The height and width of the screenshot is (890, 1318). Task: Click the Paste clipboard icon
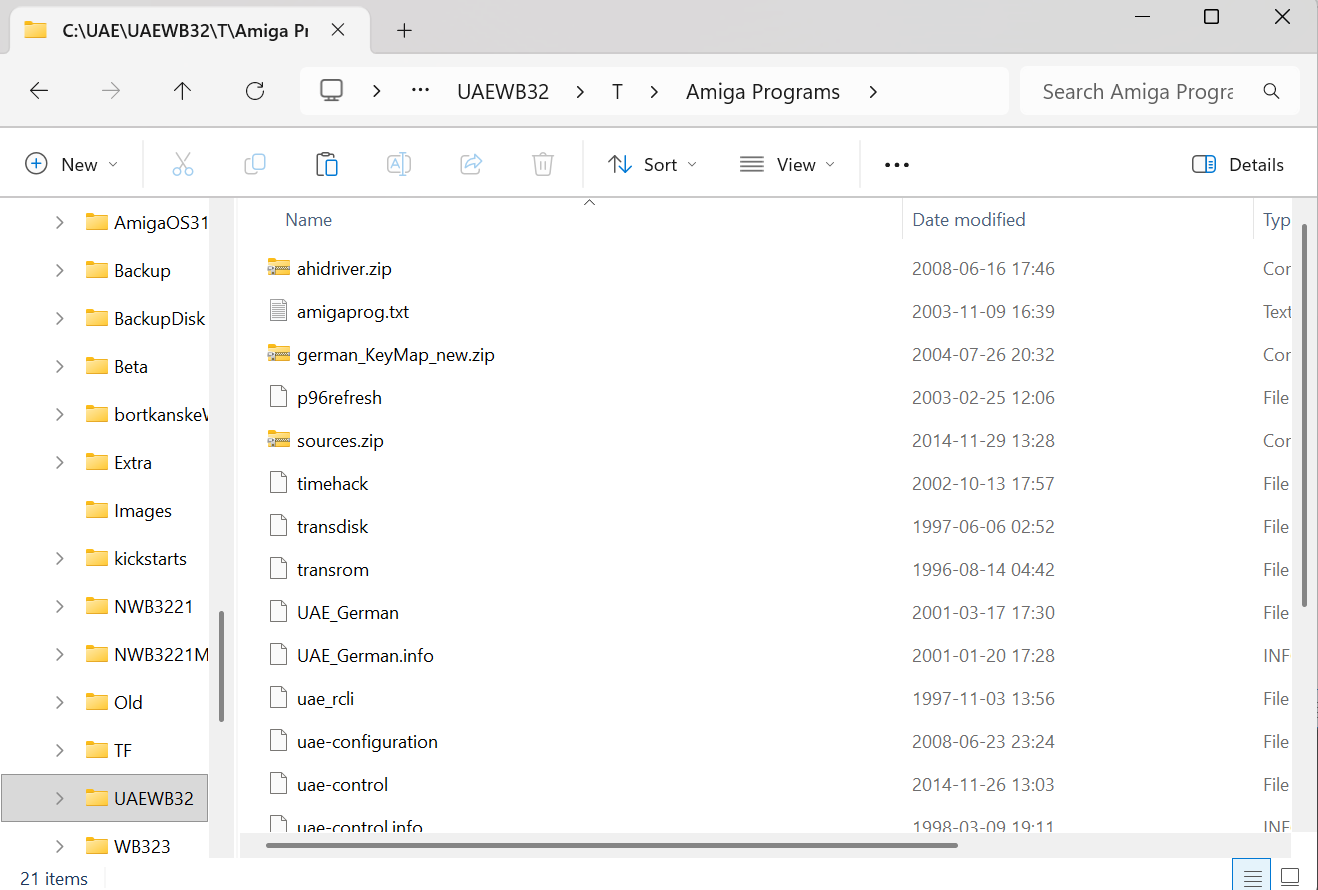pyautogui.click(x=327, y=164)
